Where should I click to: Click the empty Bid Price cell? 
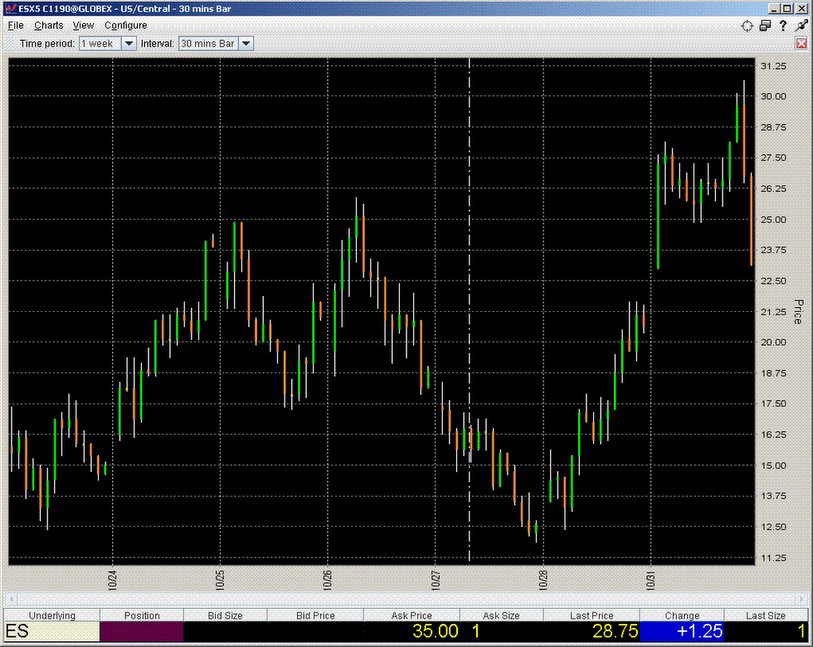click(x=315, y=631)
